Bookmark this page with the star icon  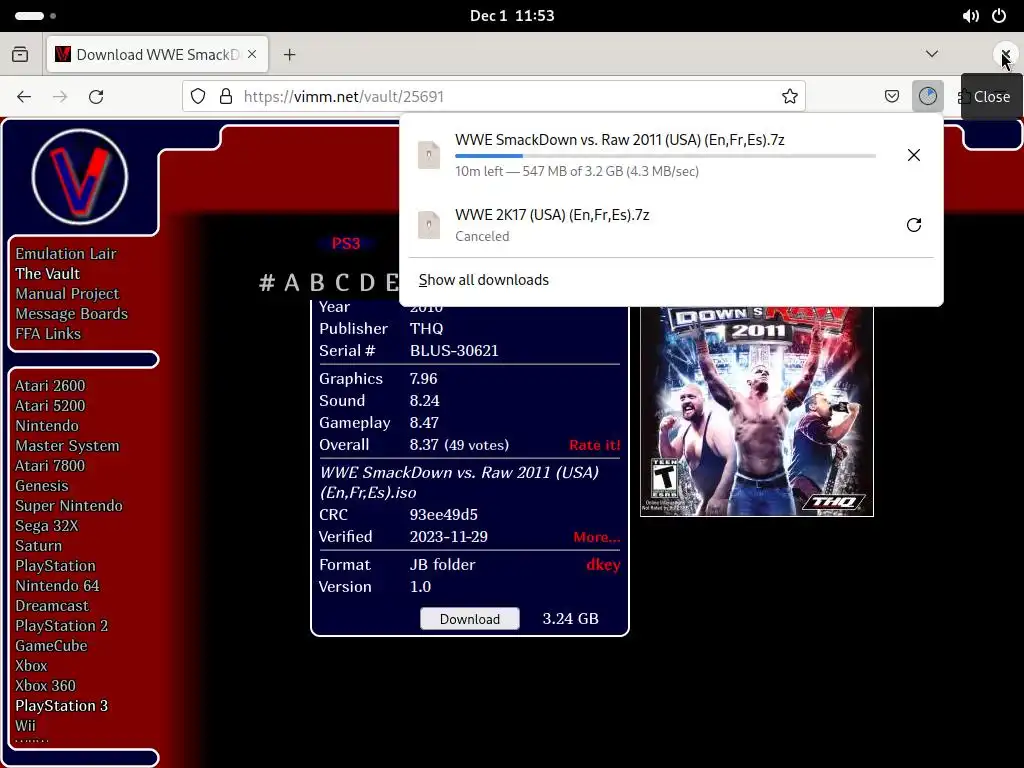(x=790, y=97)
